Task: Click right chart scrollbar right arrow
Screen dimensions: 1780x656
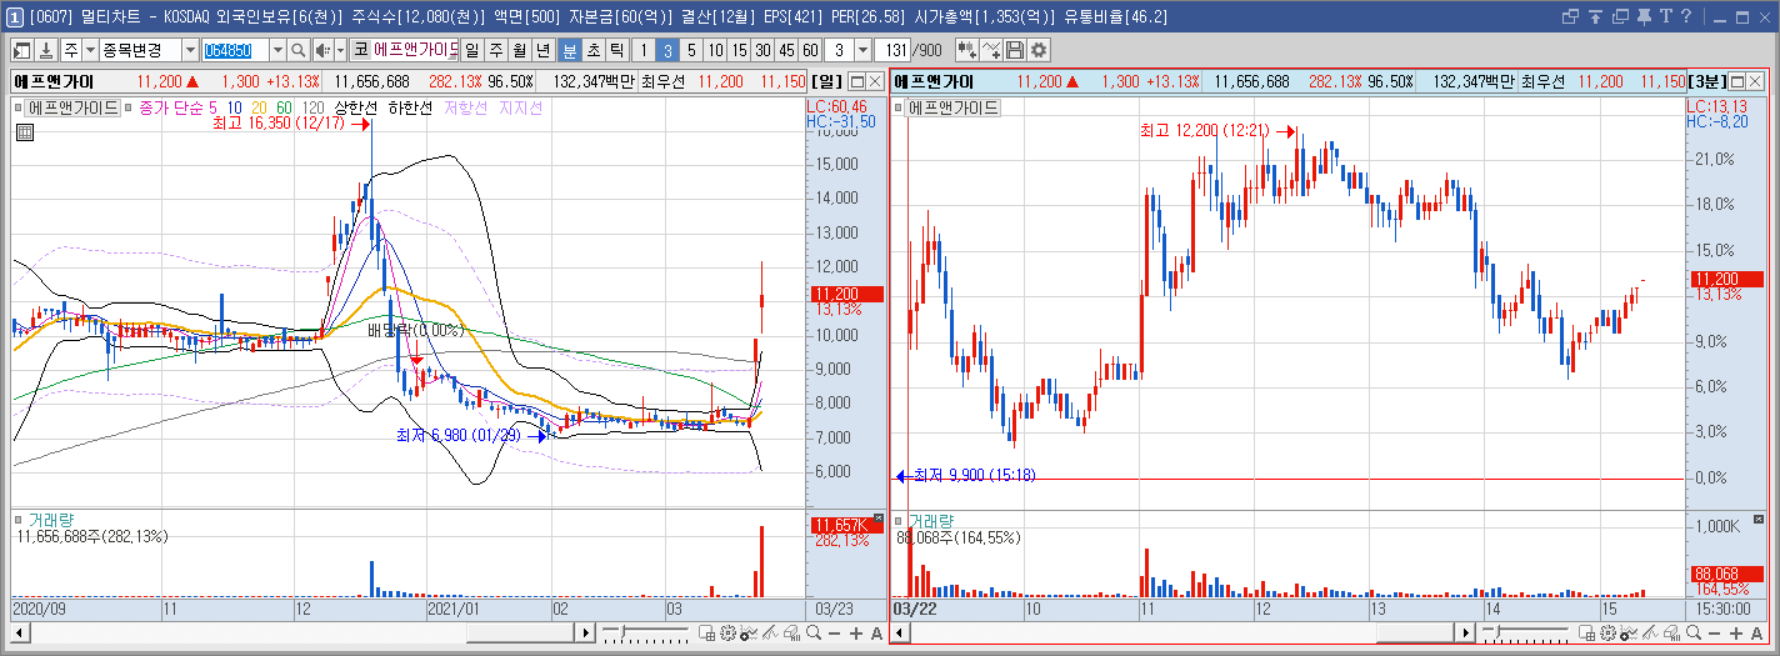Action: (1465, 633)
